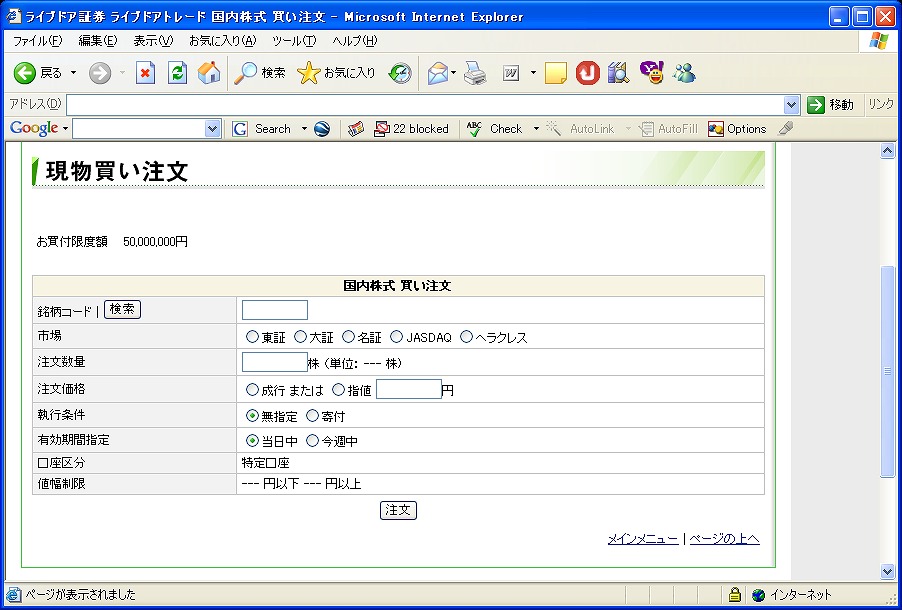Follow the ページの上へ link
902x610 pixels.
(725, 539)
